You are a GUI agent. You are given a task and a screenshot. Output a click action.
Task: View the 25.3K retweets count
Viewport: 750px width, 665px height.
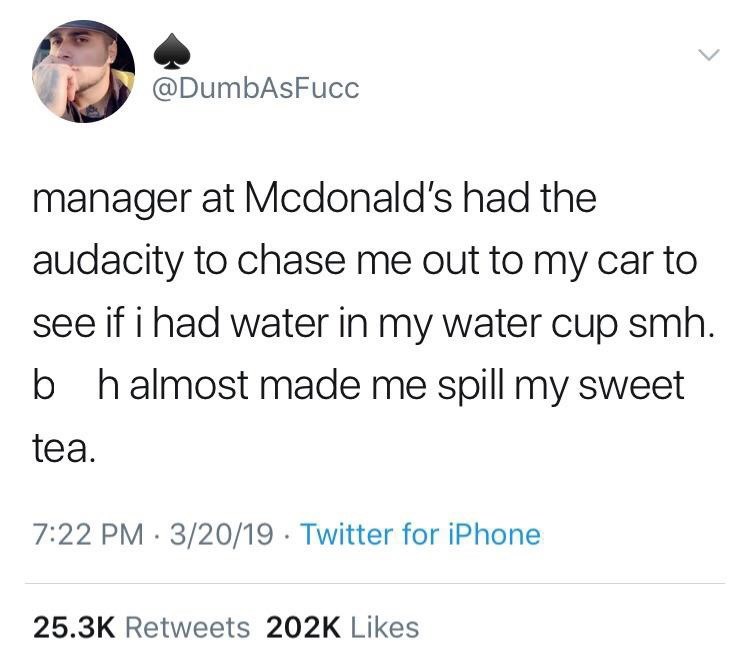pos(74,628)
